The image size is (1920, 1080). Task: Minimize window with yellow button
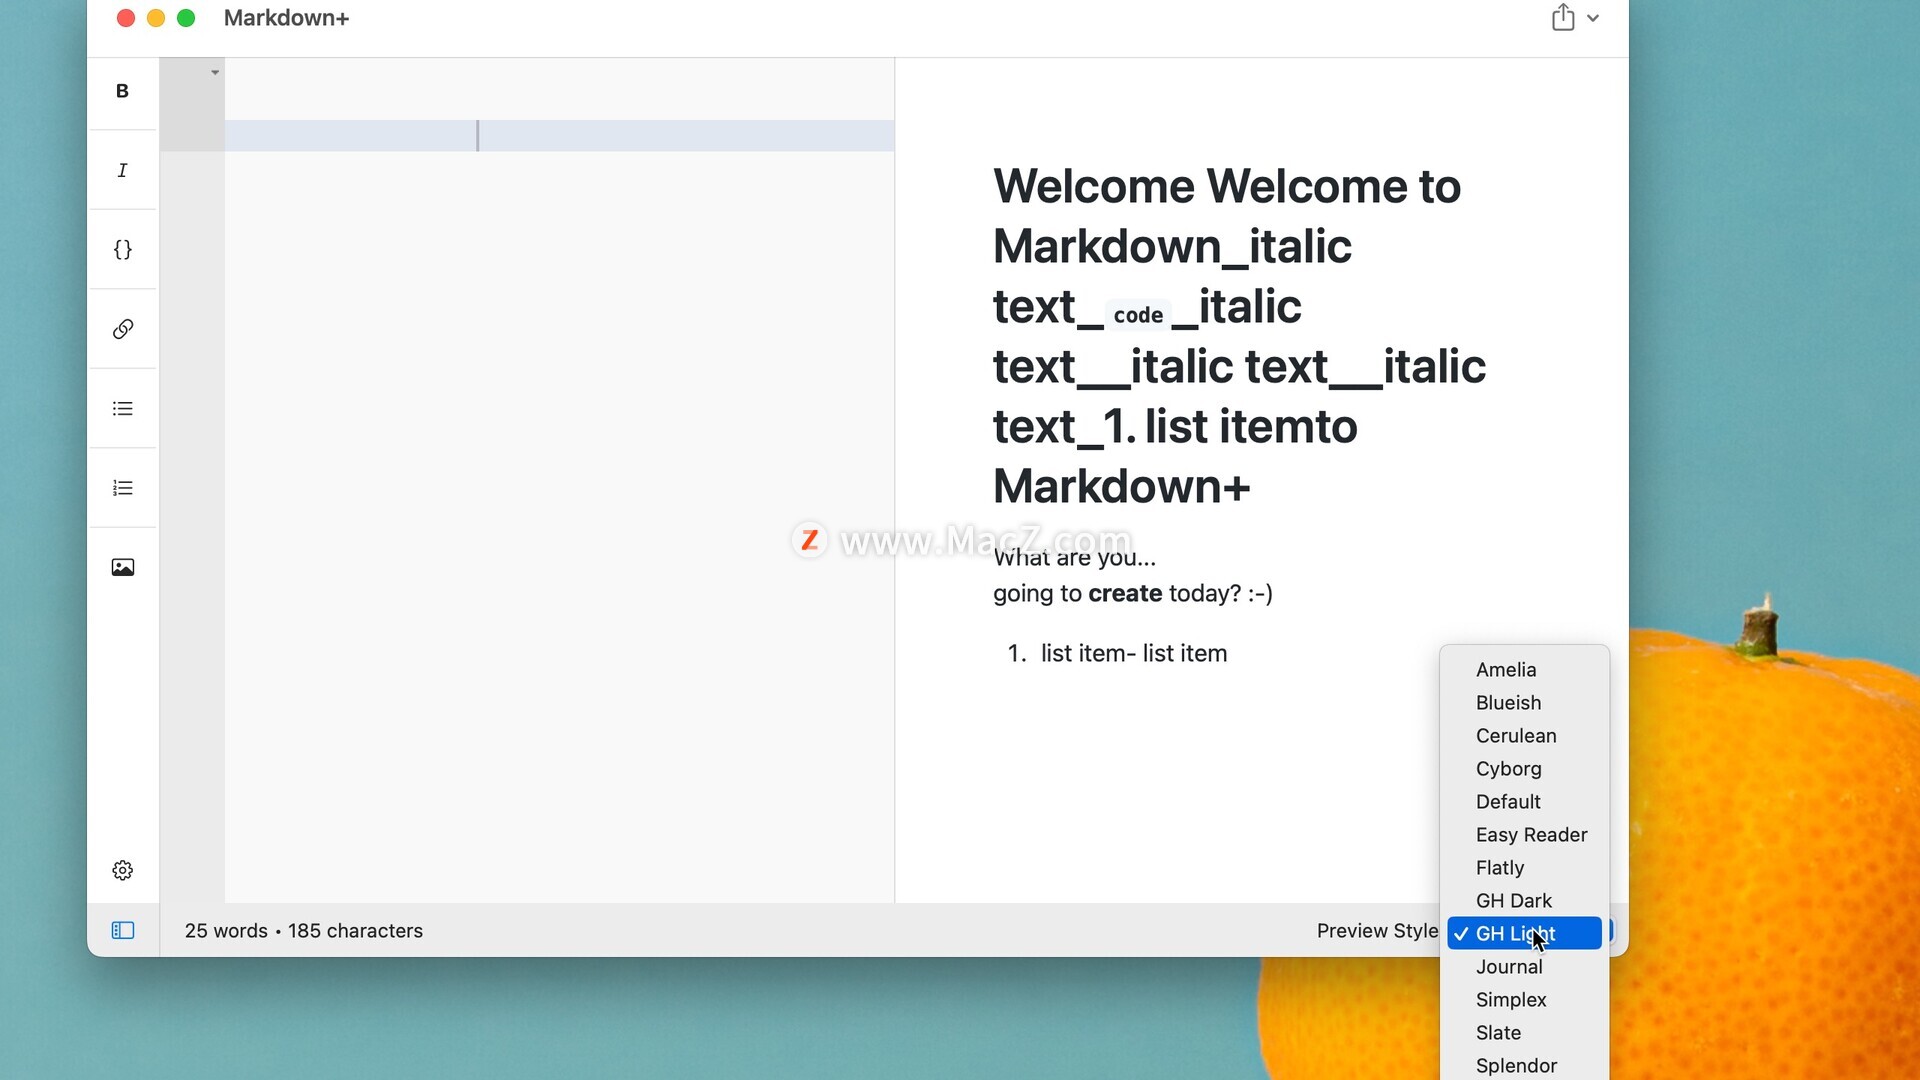156,18
